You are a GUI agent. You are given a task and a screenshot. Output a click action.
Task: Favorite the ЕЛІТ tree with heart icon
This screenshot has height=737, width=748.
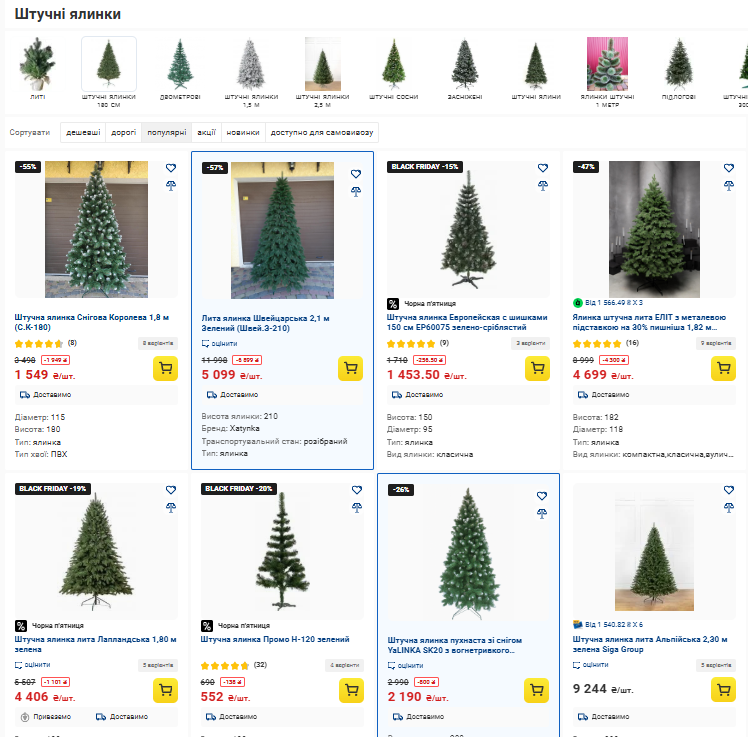pyautogui.click(x=728, y=168)
